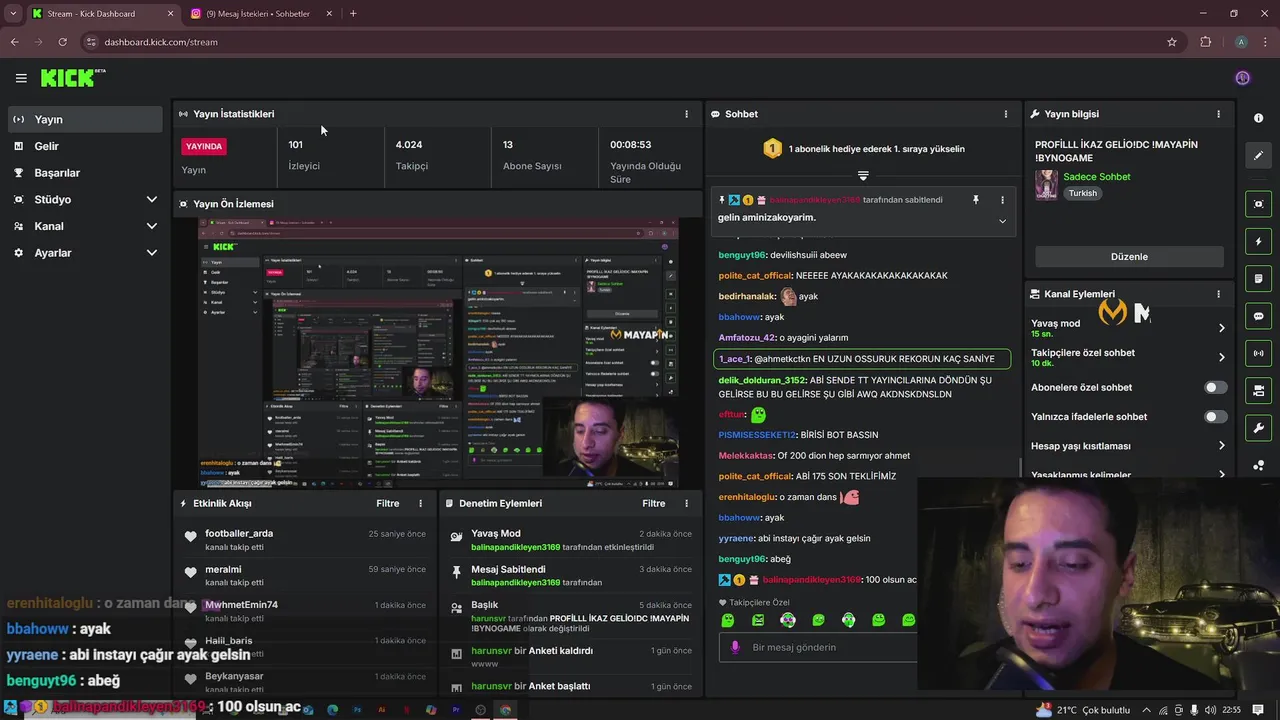Click the stream preview thumbnail
Viewport: 1280px width, 720px height.
438,353
